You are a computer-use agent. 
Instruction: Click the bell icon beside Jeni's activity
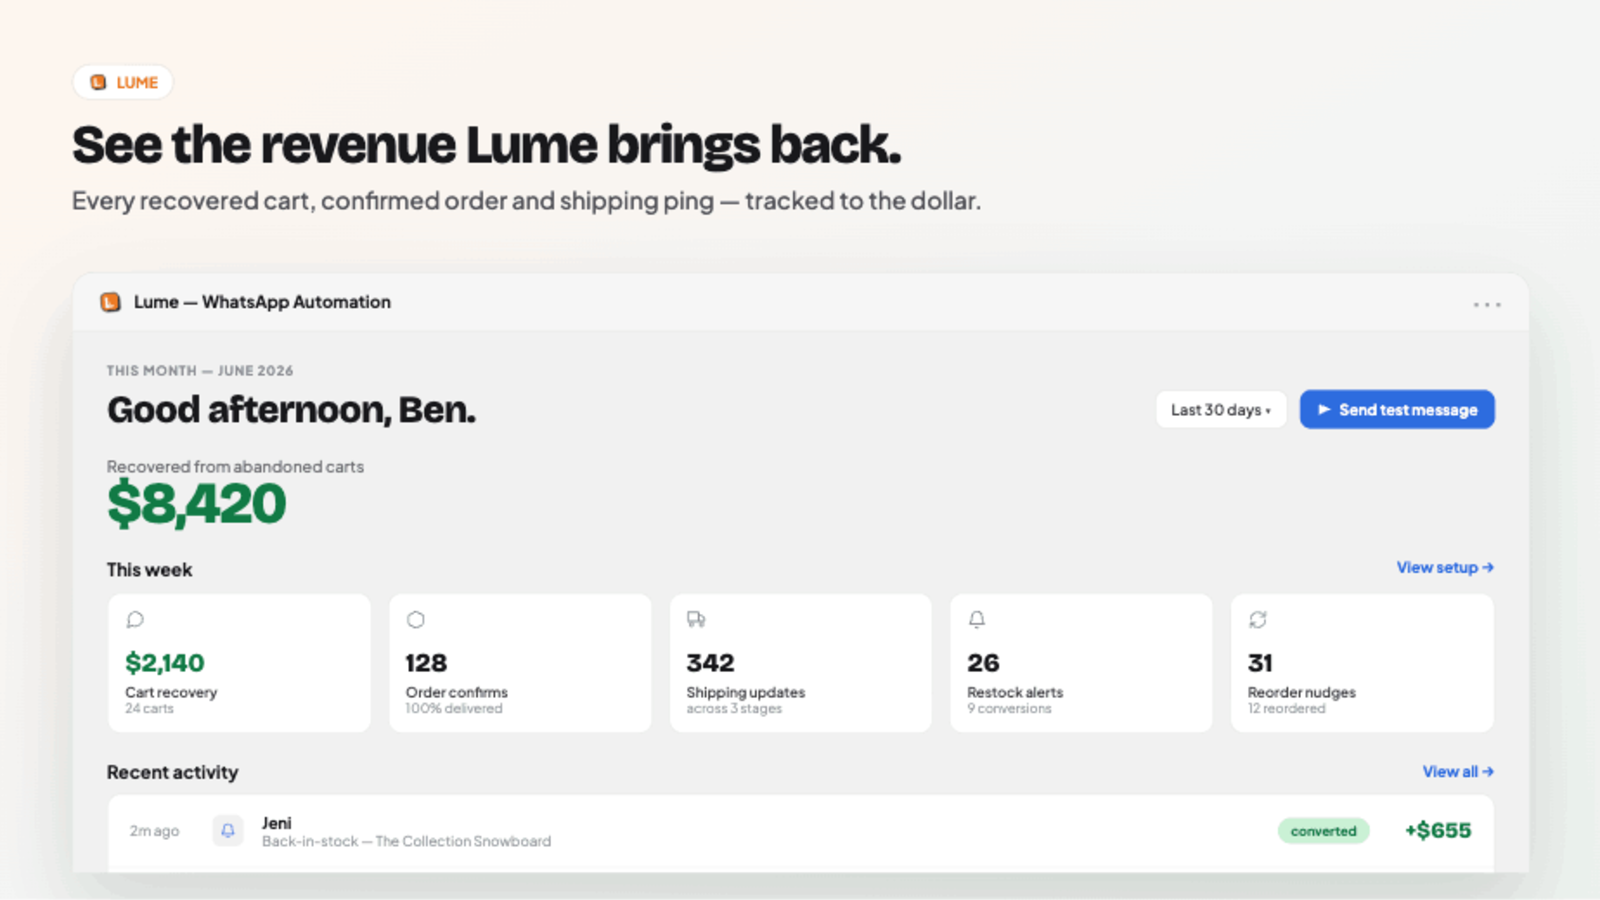(228, 830)
